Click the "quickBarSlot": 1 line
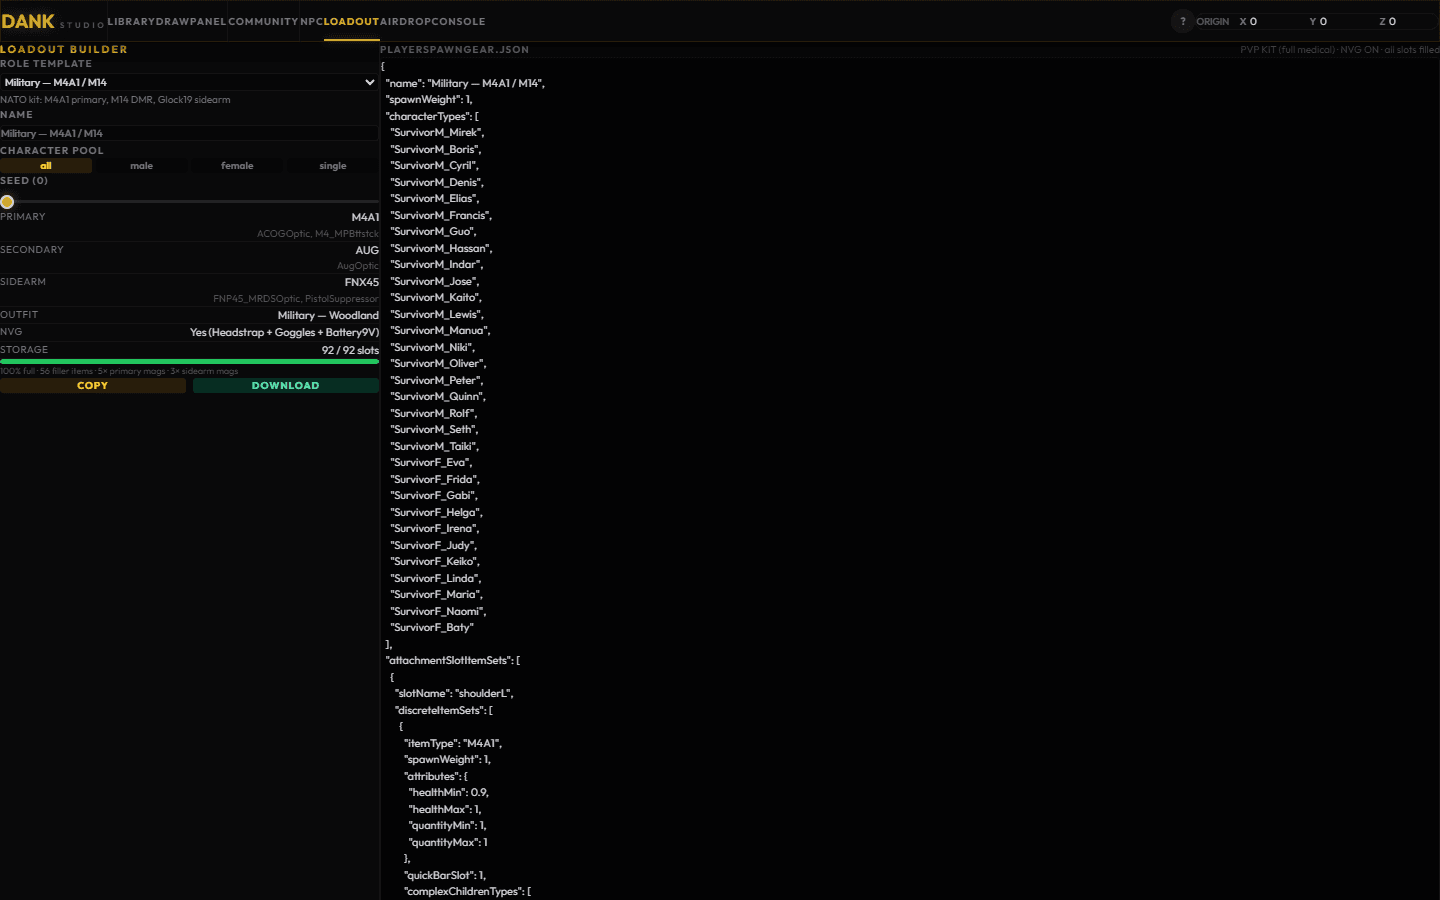The width and height of the screenshot is (1440, 900). 445,875
